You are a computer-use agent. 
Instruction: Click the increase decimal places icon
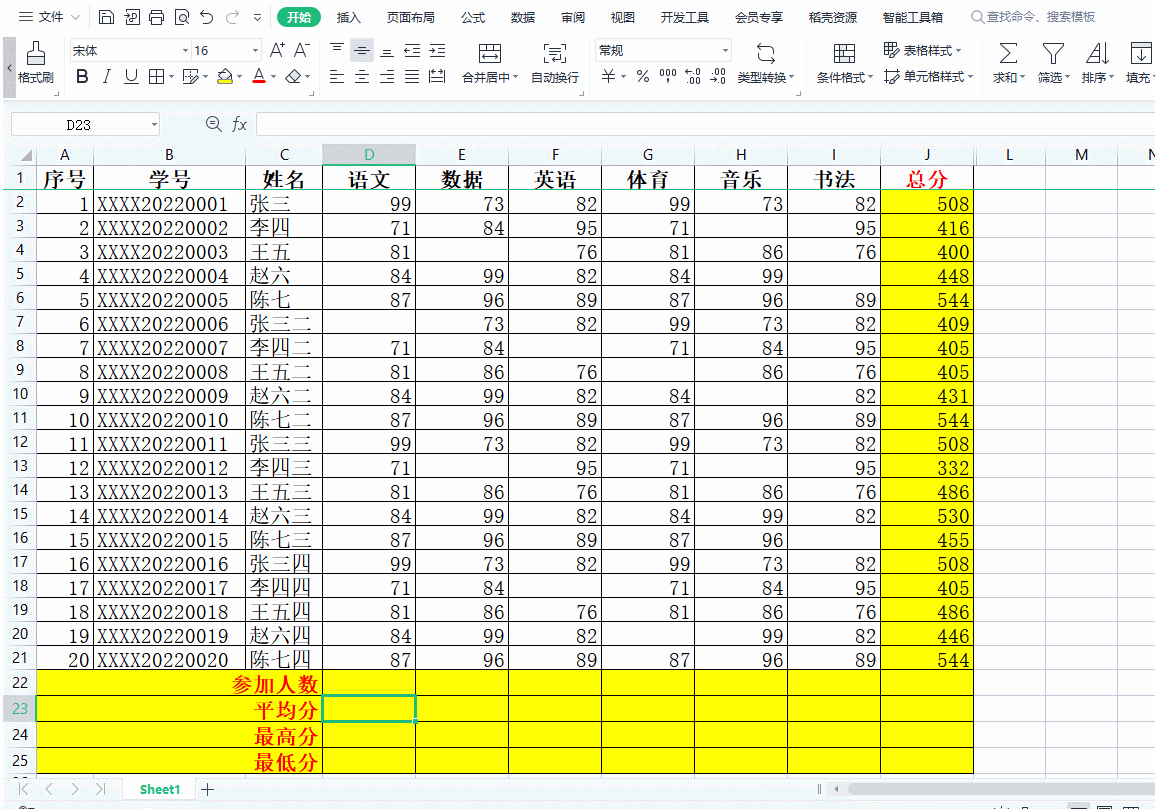692,76
